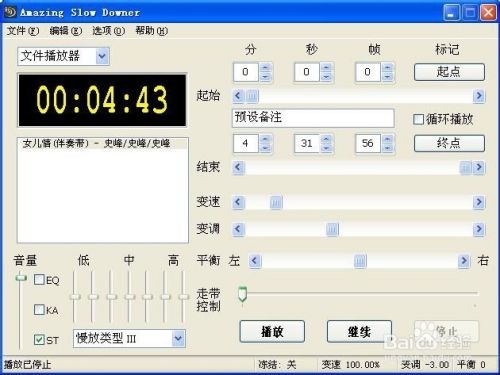Click the 音量 volume slider handle
The image size is (500, 375).
point(21,277)
